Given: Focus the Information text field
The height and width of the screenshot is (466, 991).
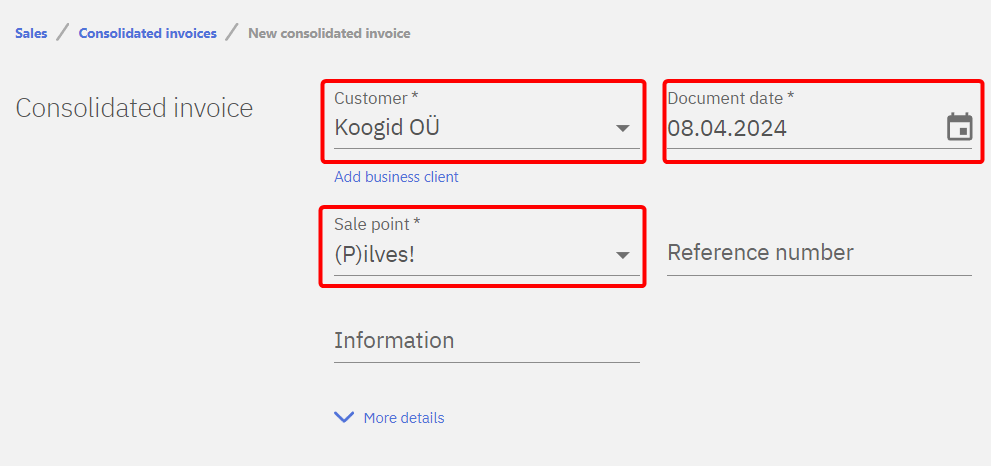Looking at the screenshot, I should 486,341.
